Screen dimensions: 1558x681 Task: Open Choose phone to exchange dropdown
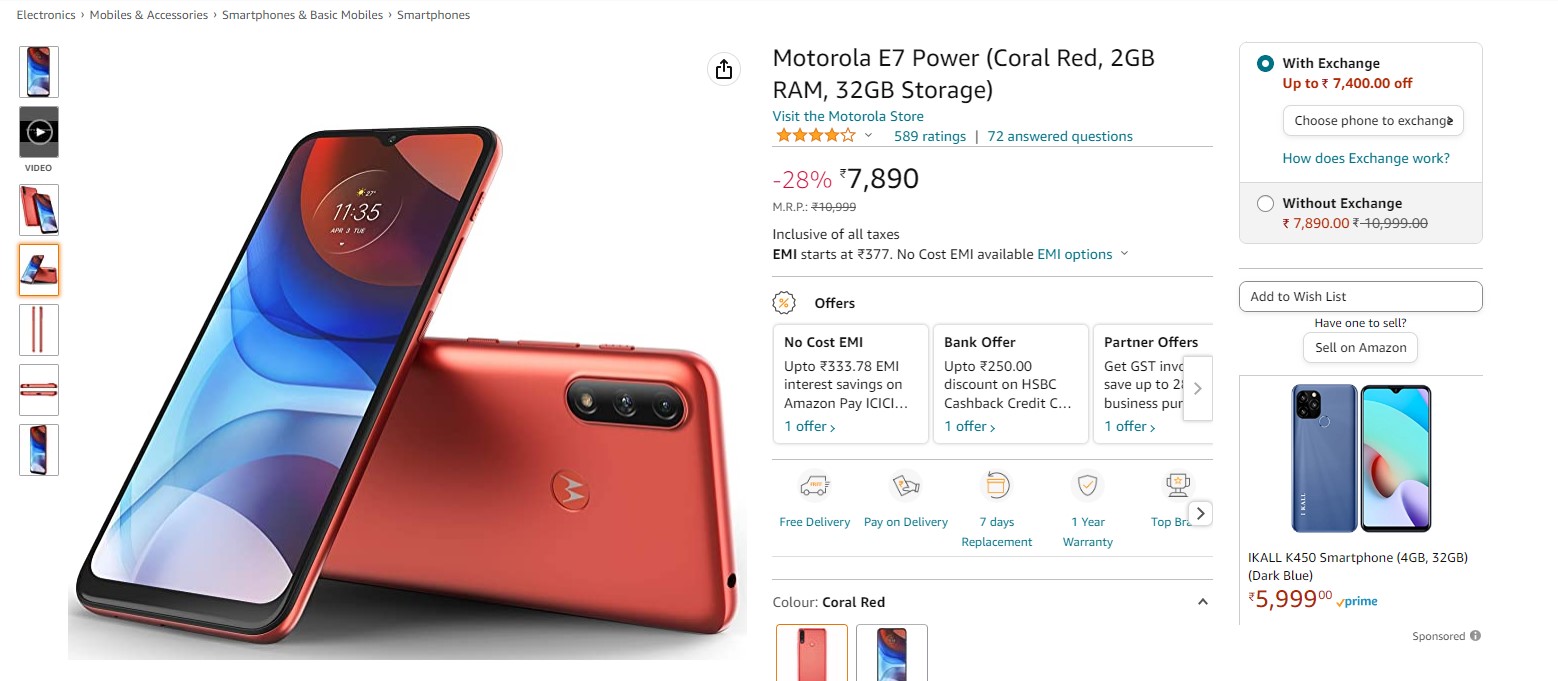(x=1373, y=120)
